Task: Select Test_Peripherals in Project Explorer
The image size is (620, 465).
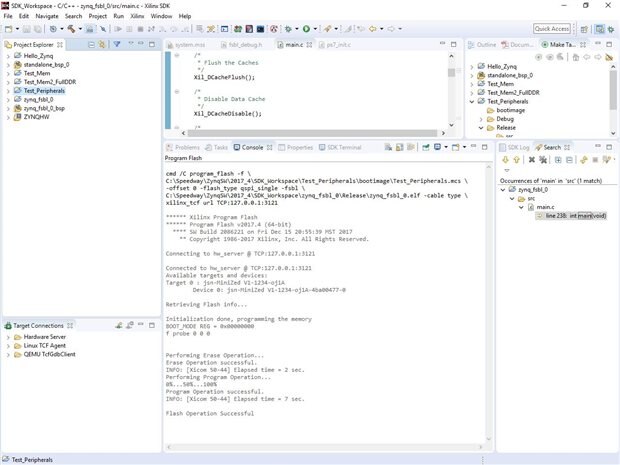Action: pos(44,90)
